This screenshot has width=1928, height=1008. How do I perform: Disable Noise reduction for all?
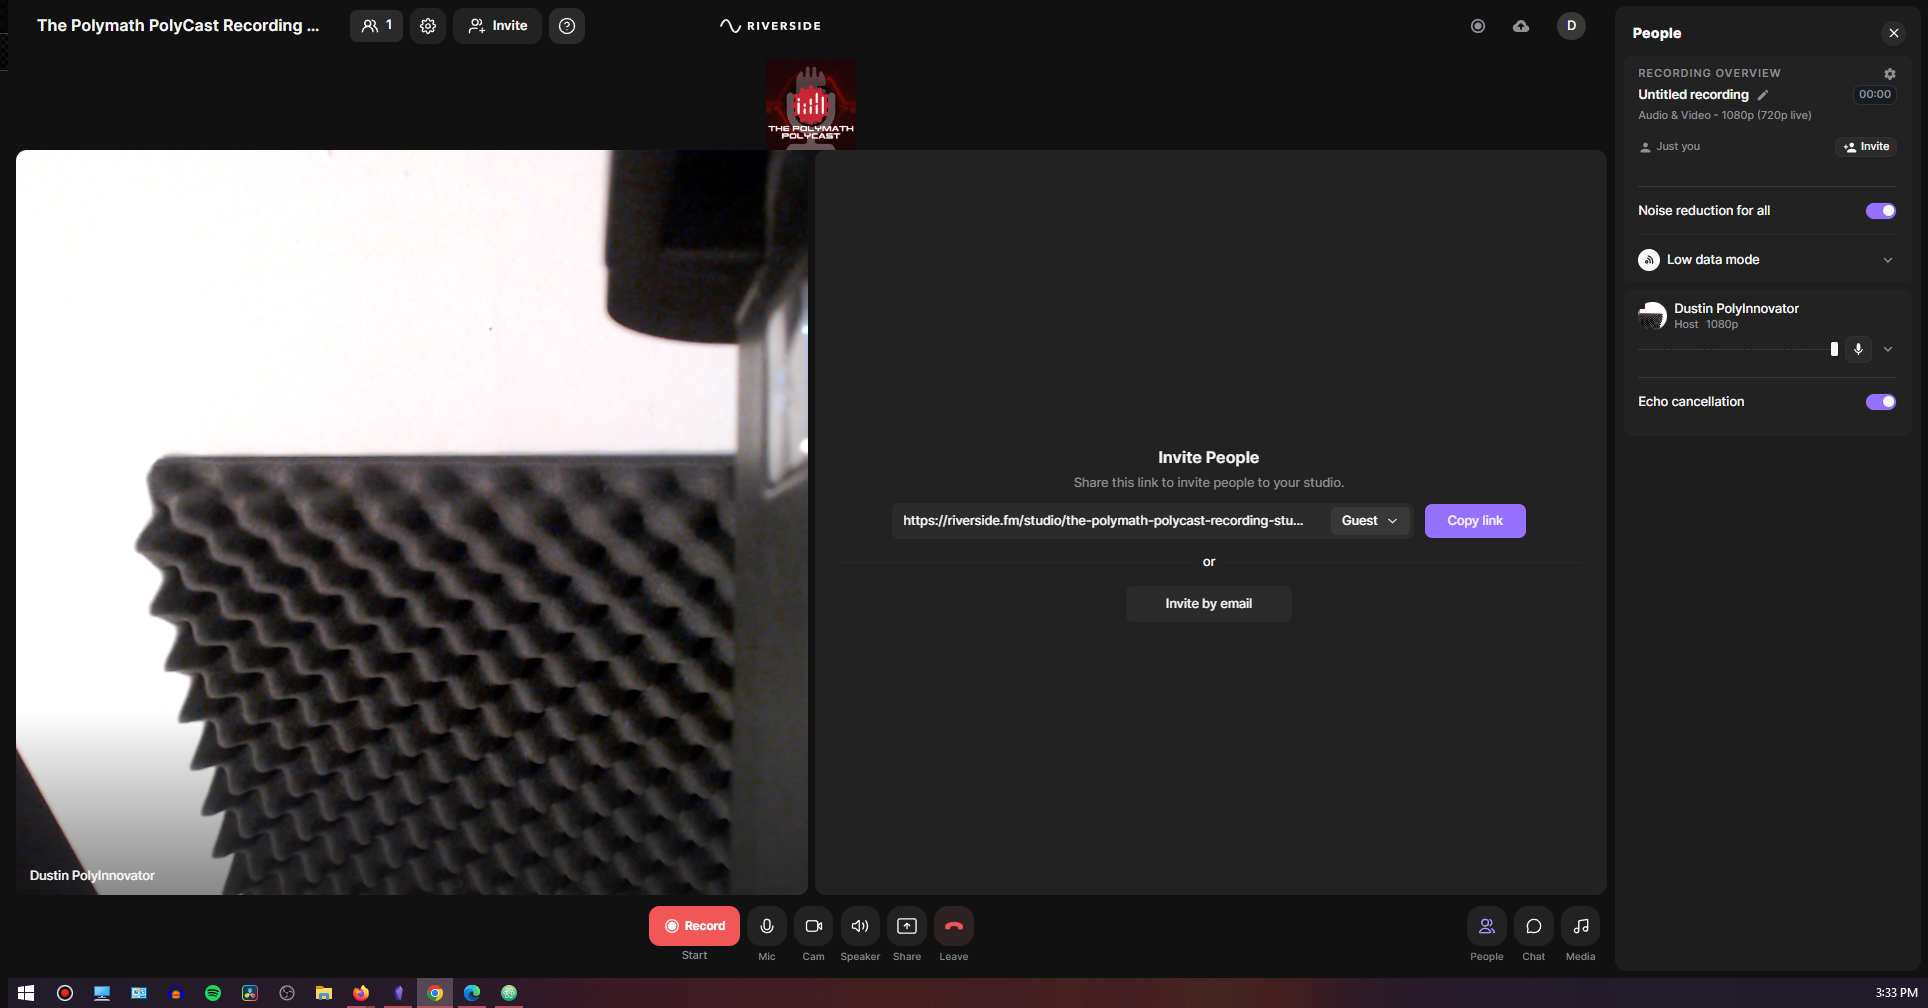(1880, 211)
